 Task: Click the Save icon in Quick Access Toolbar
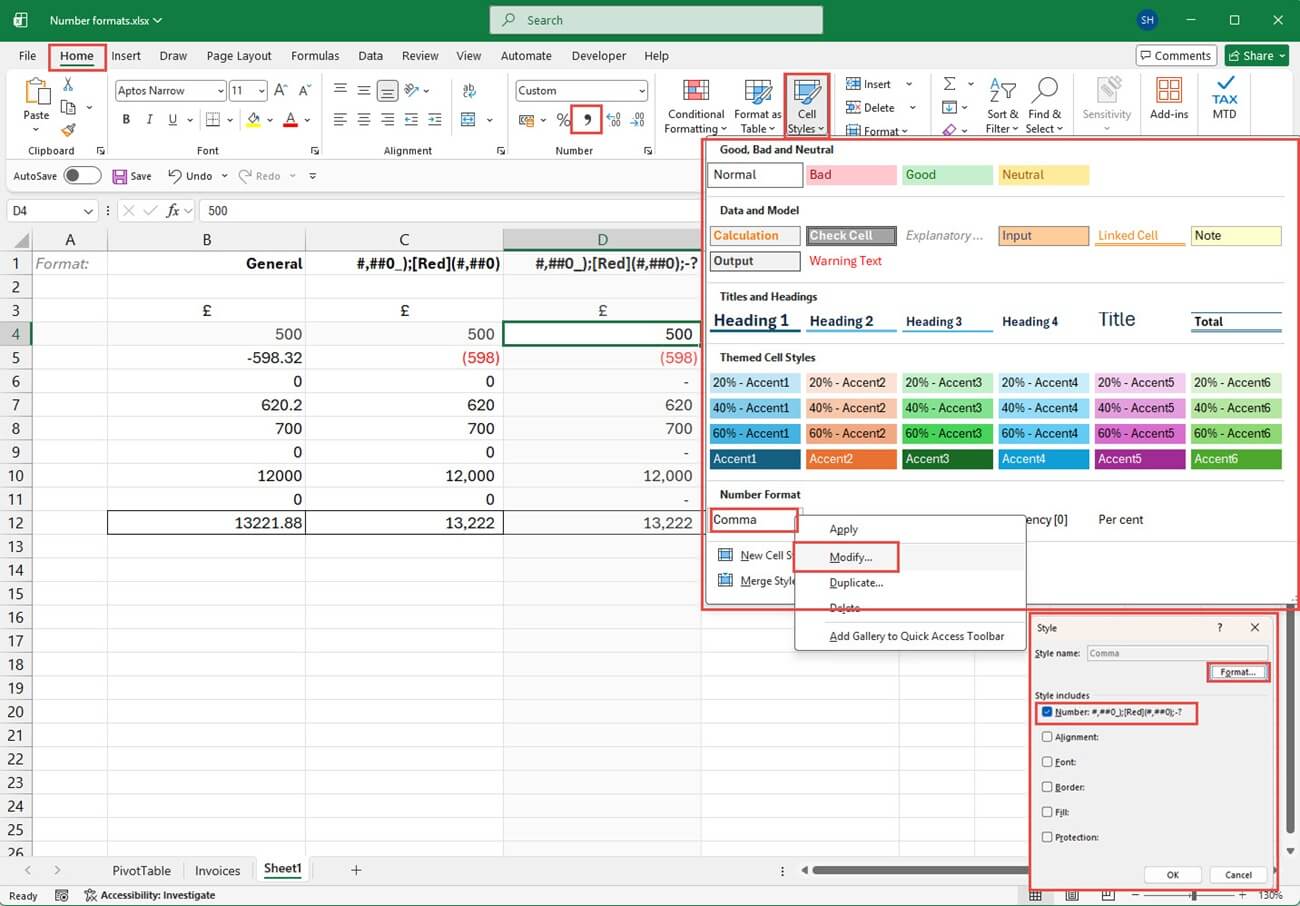tap(120, 176)
